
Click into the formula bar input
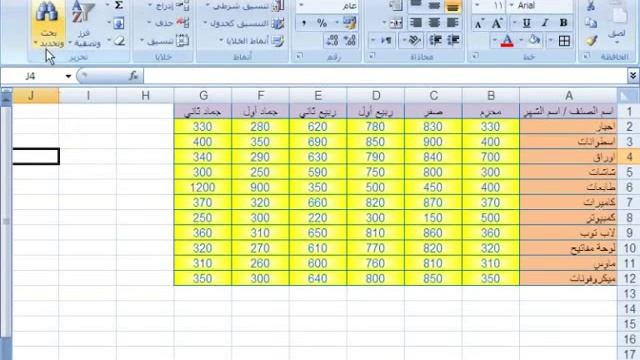(x=386, y=76)
